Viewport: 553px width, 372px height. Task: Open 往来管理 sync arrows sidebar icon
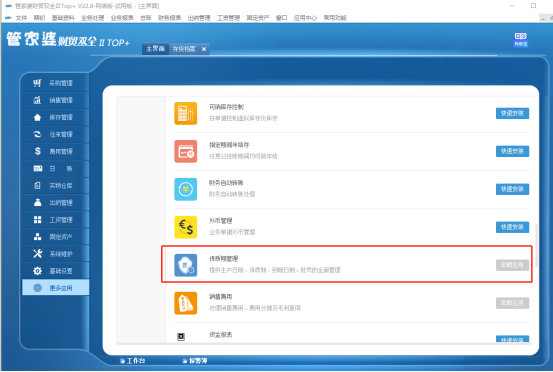pos(37,134)
